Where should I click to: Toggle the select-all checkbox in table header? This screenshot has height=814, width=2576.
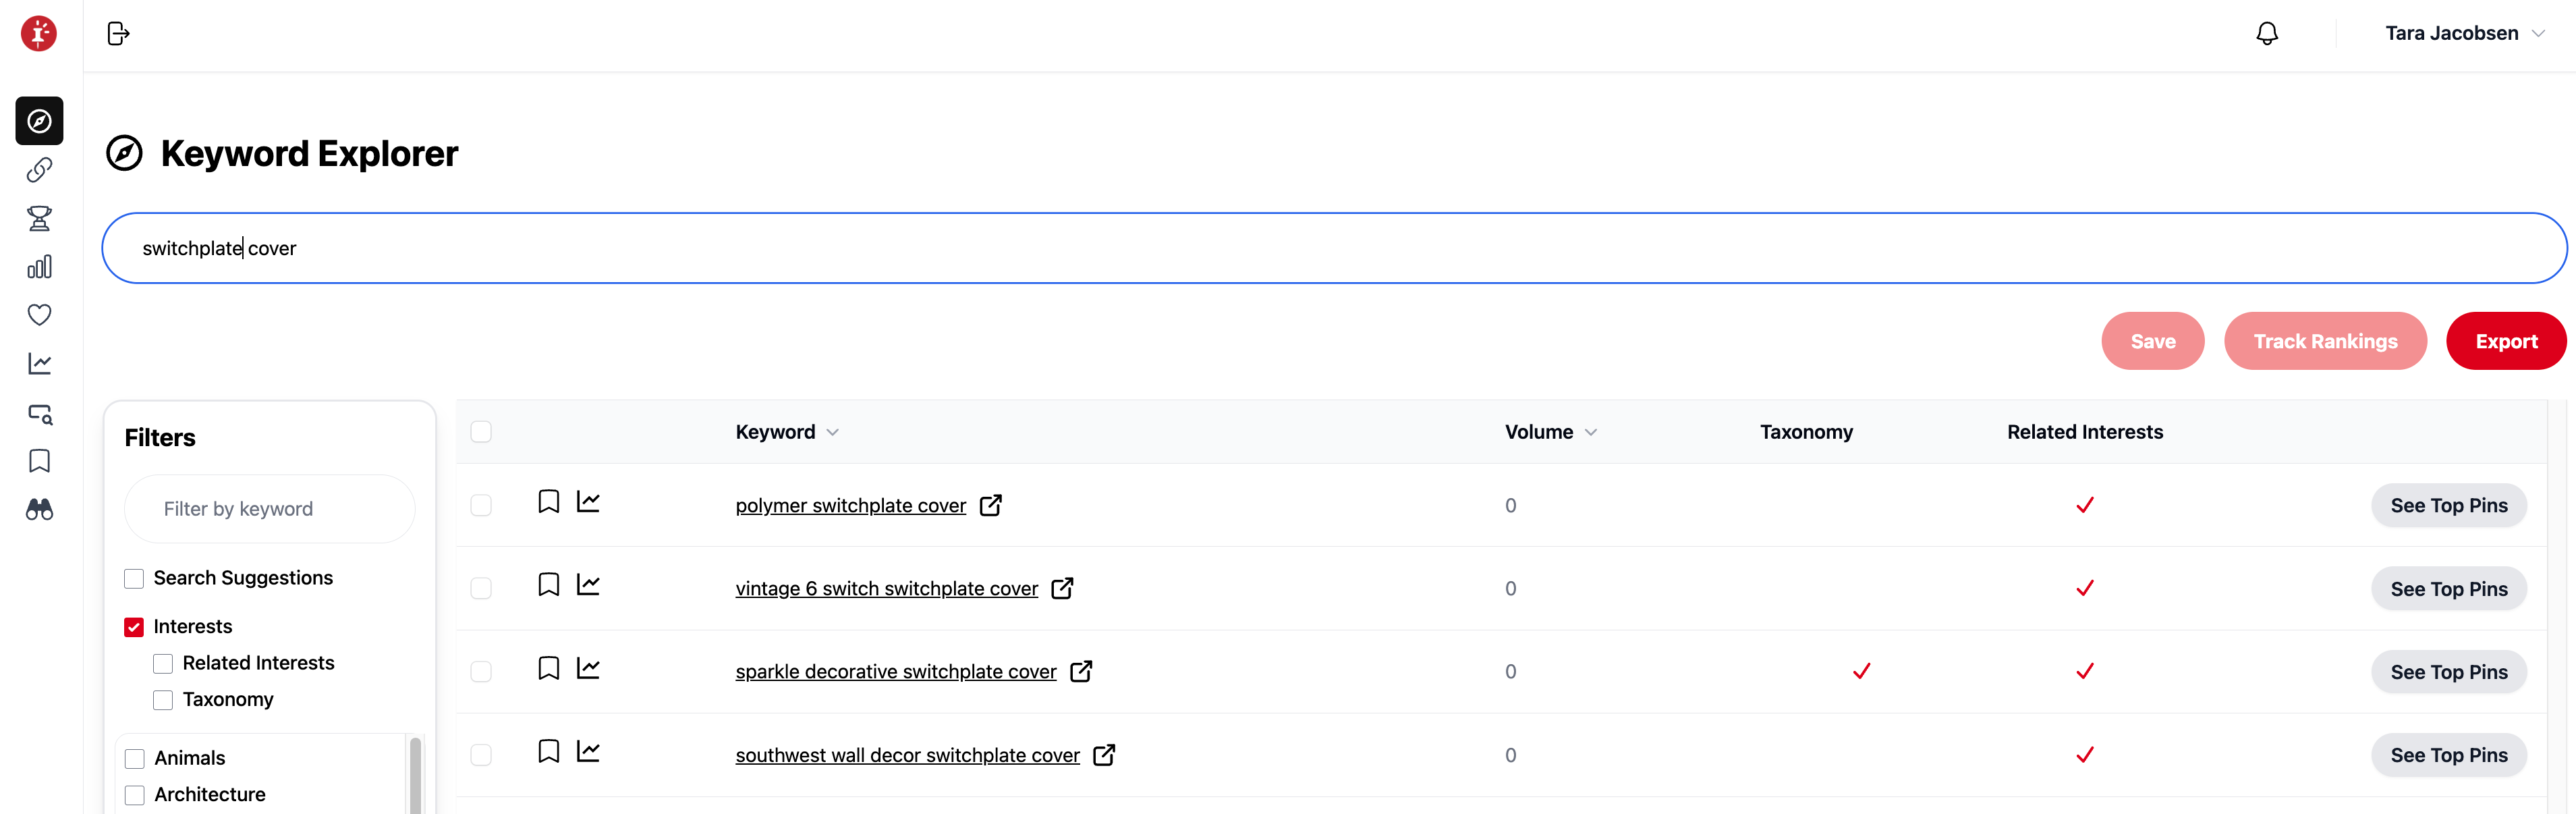pos(481,432)
